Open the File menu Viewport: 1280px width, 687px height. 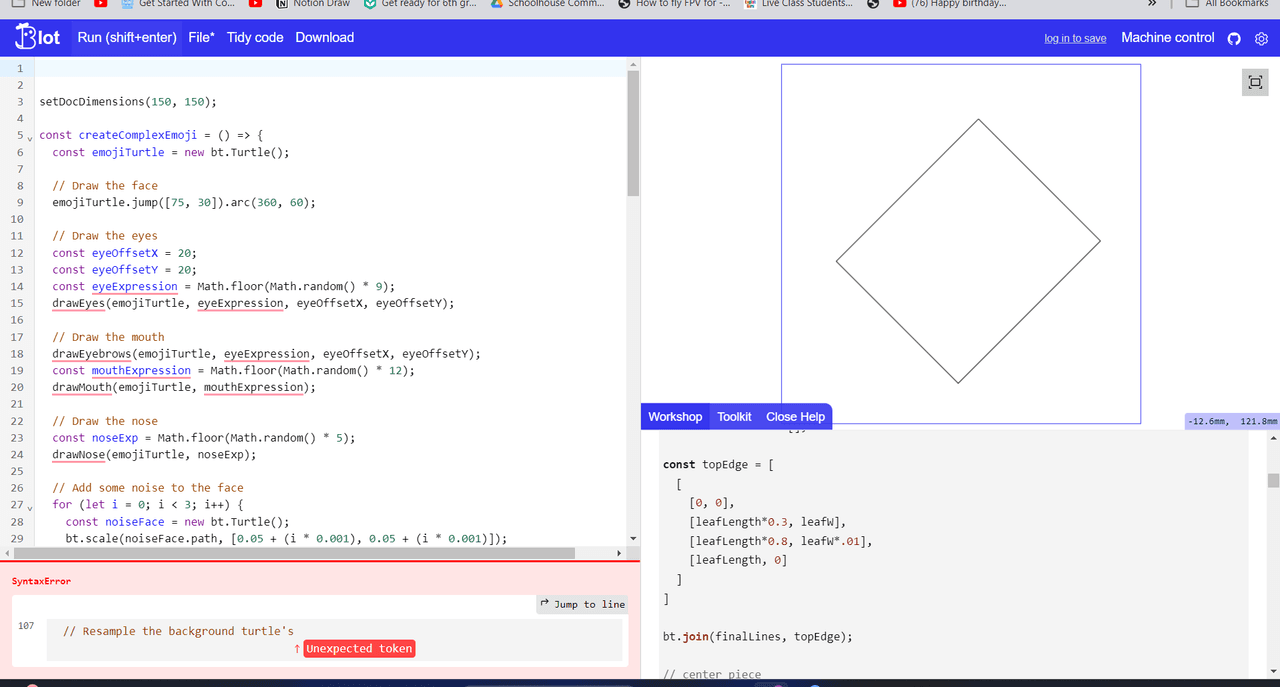[x=201, y=38]
